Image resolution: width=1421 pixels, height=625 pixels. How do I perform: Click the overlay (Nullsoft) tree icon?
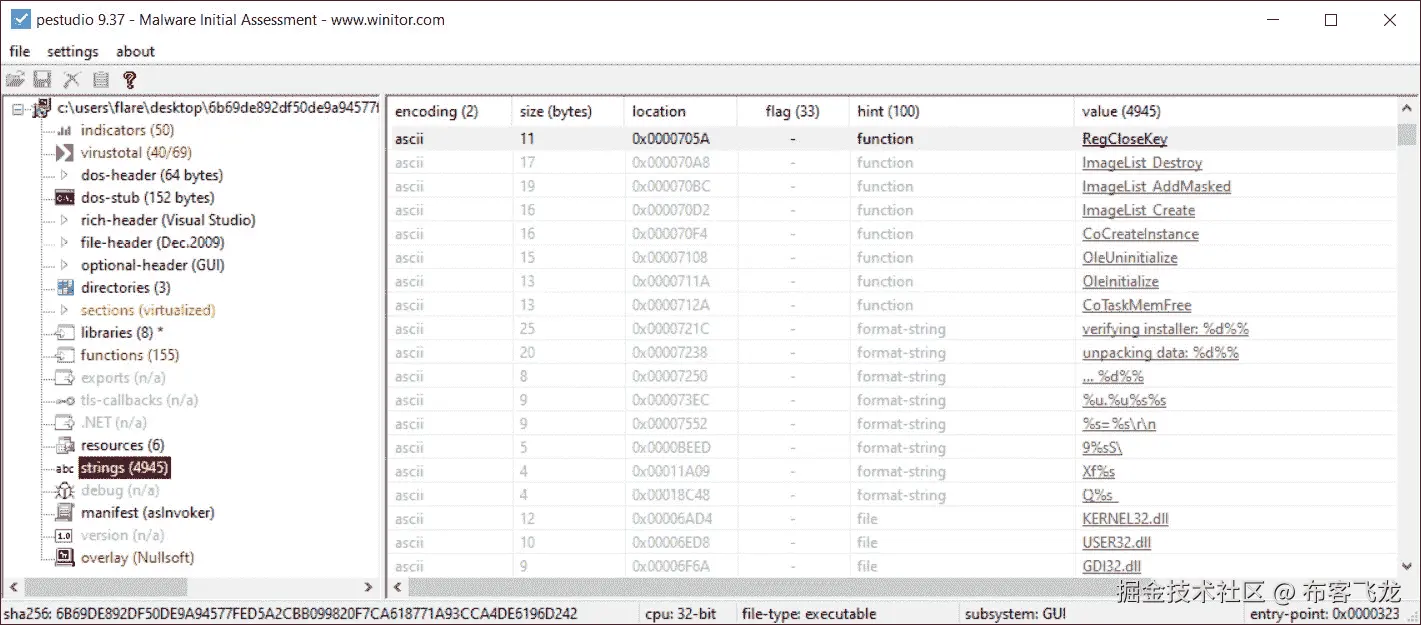[x=63, y=557]
